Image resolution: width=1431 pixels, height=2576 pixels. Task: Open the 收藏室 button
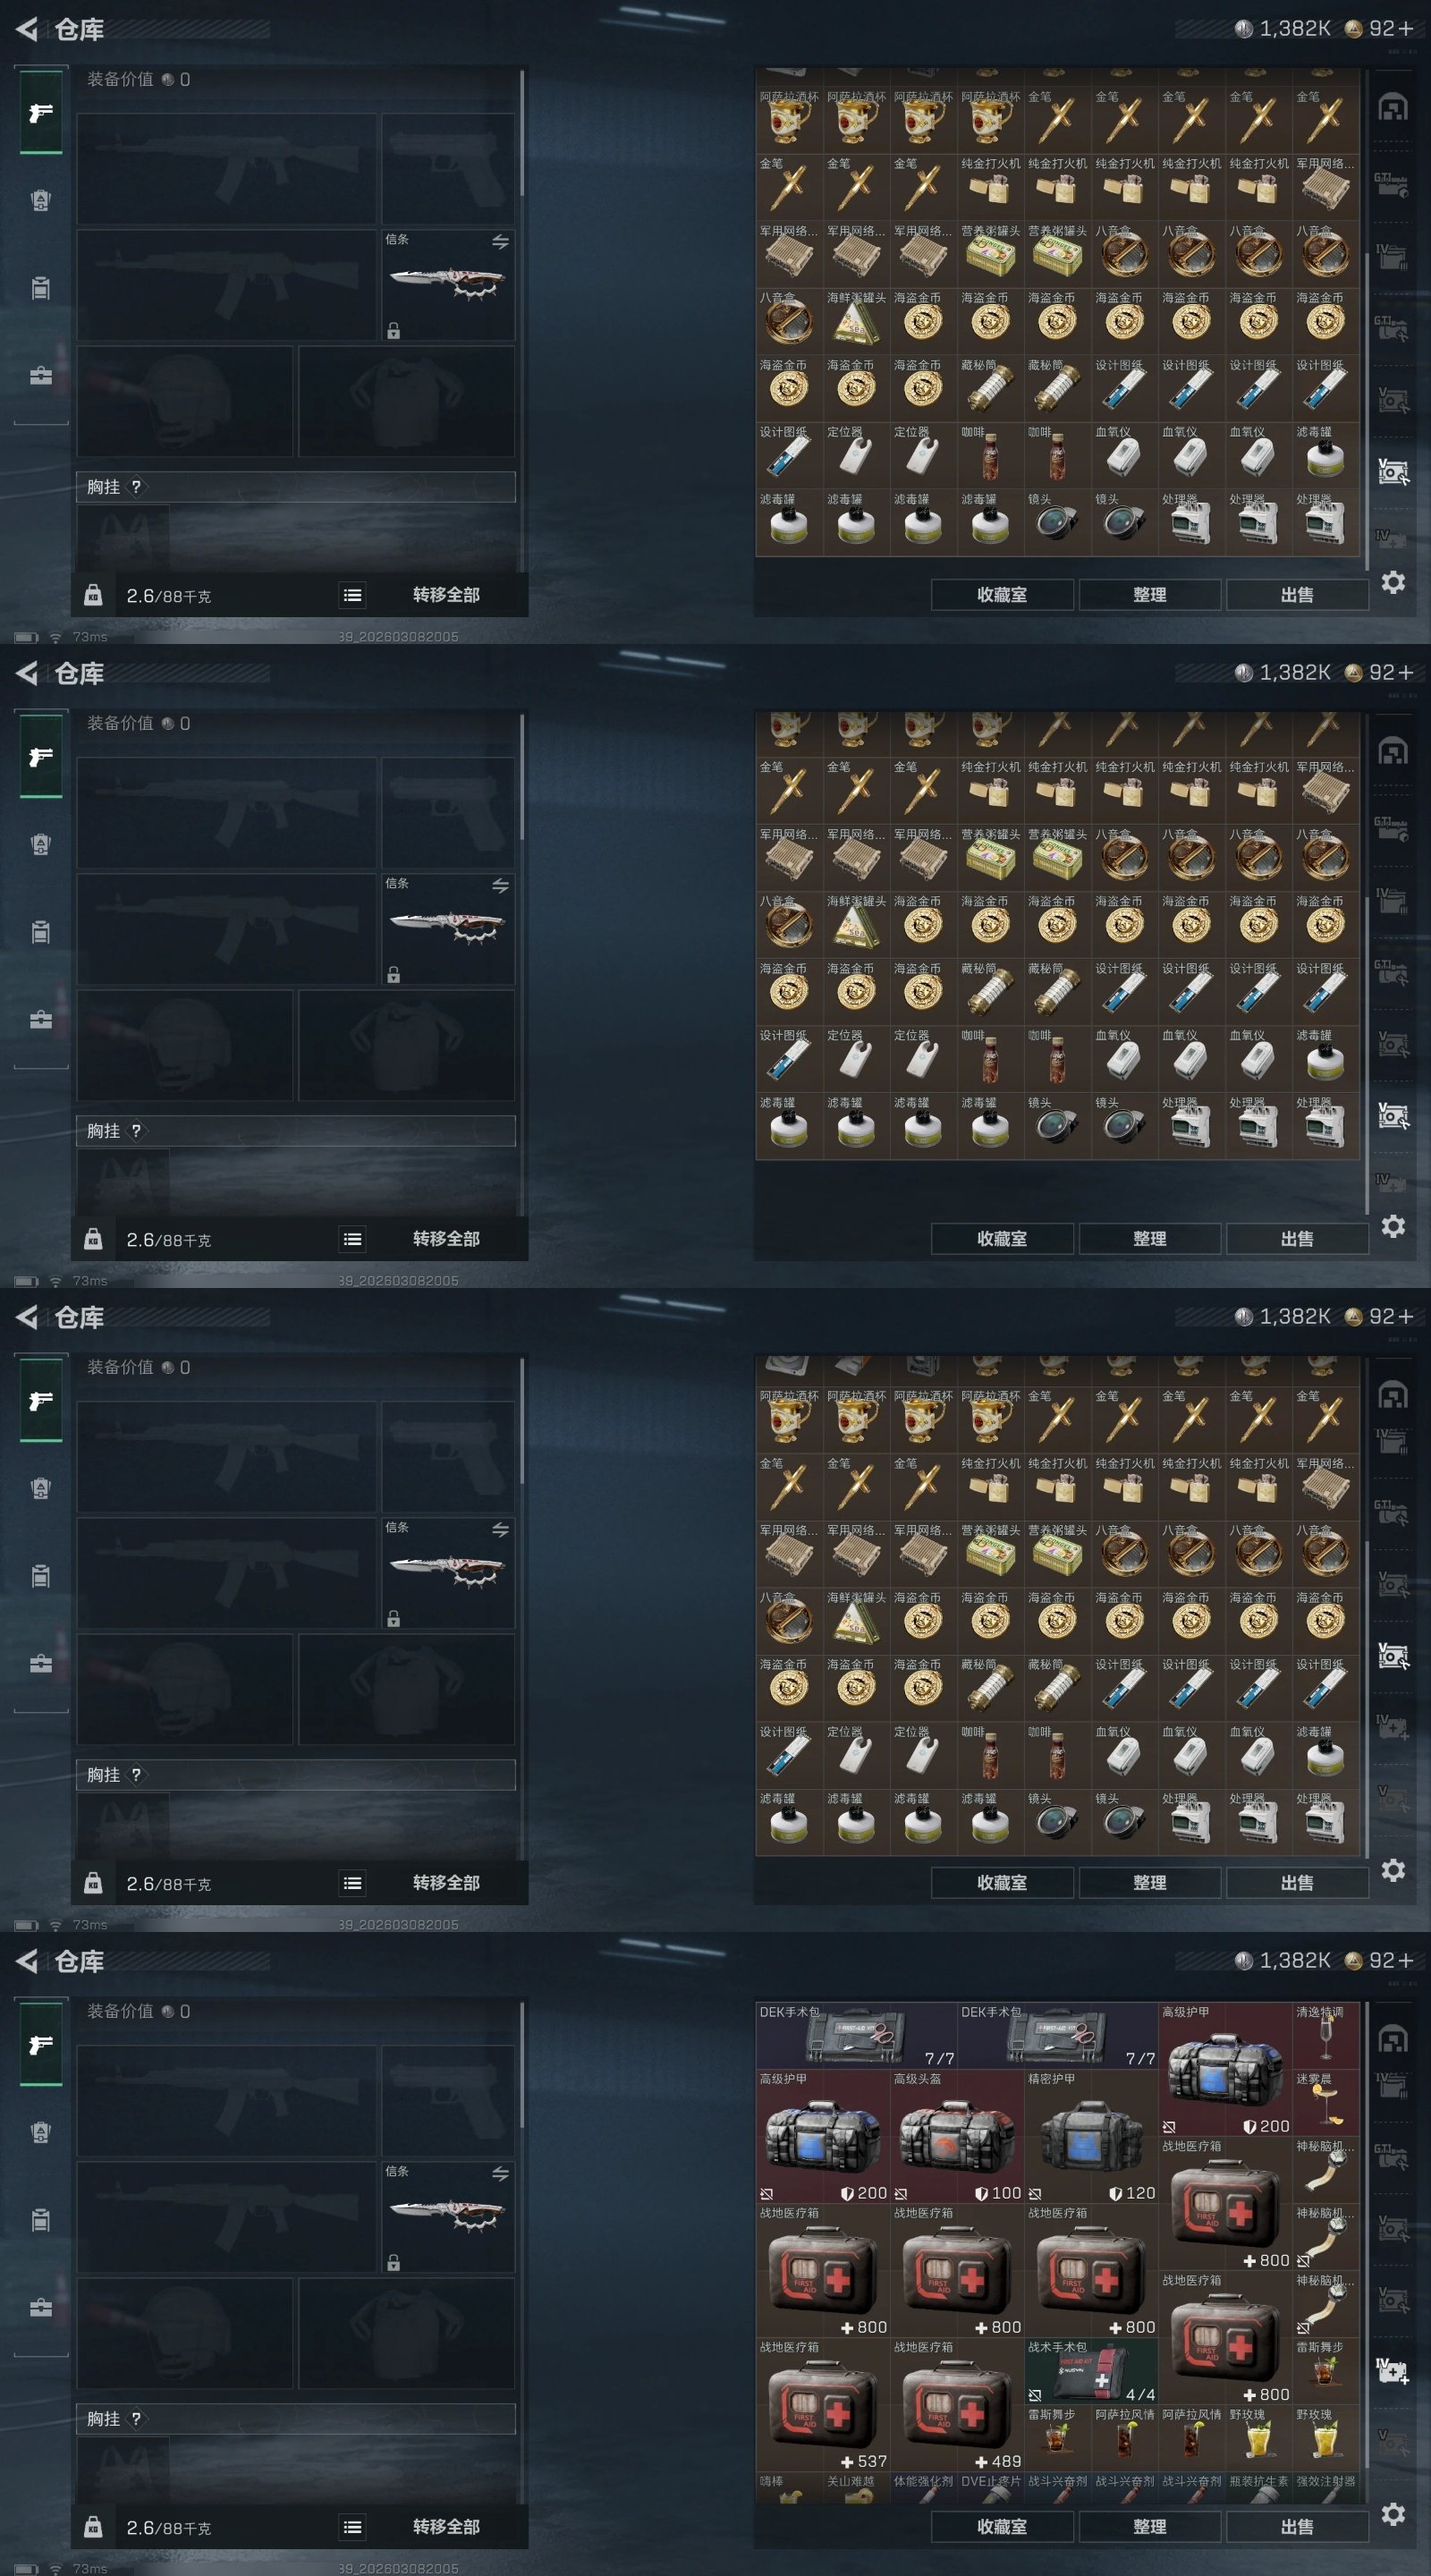point(1002,2527)
